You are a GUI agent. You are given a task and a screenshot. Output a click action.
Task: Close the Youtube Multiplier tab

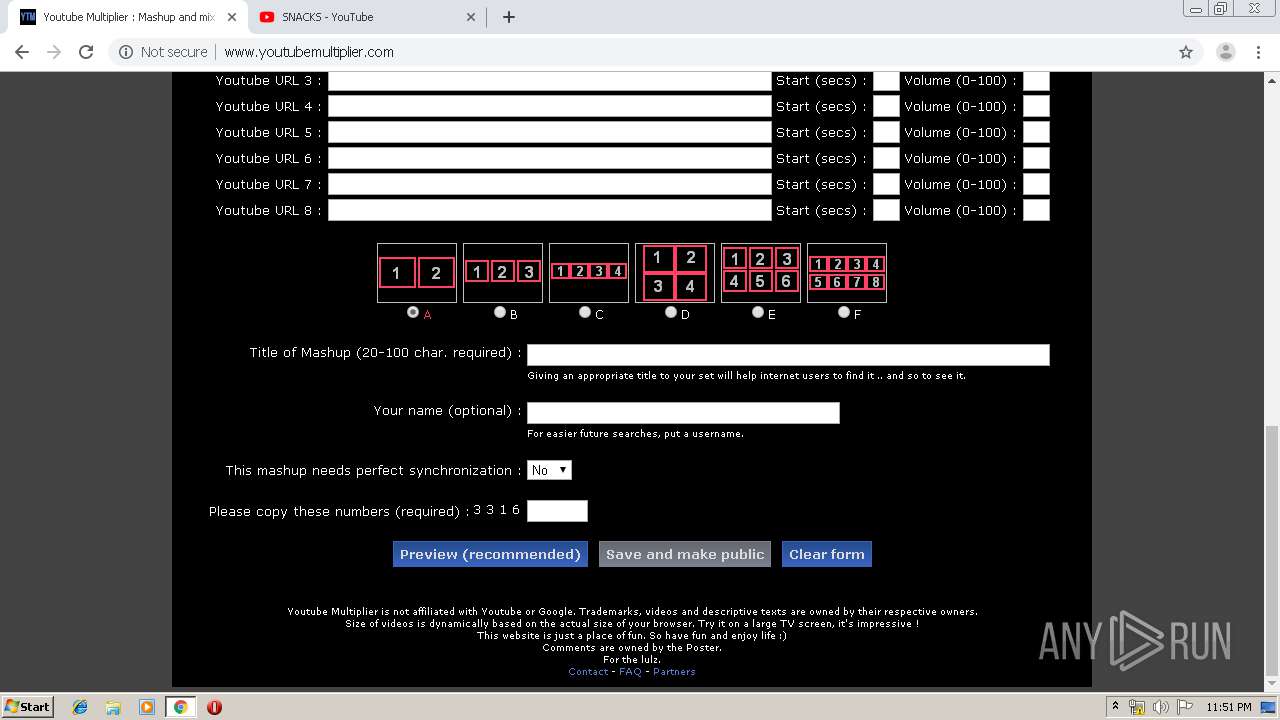click(x=230, y=17)
